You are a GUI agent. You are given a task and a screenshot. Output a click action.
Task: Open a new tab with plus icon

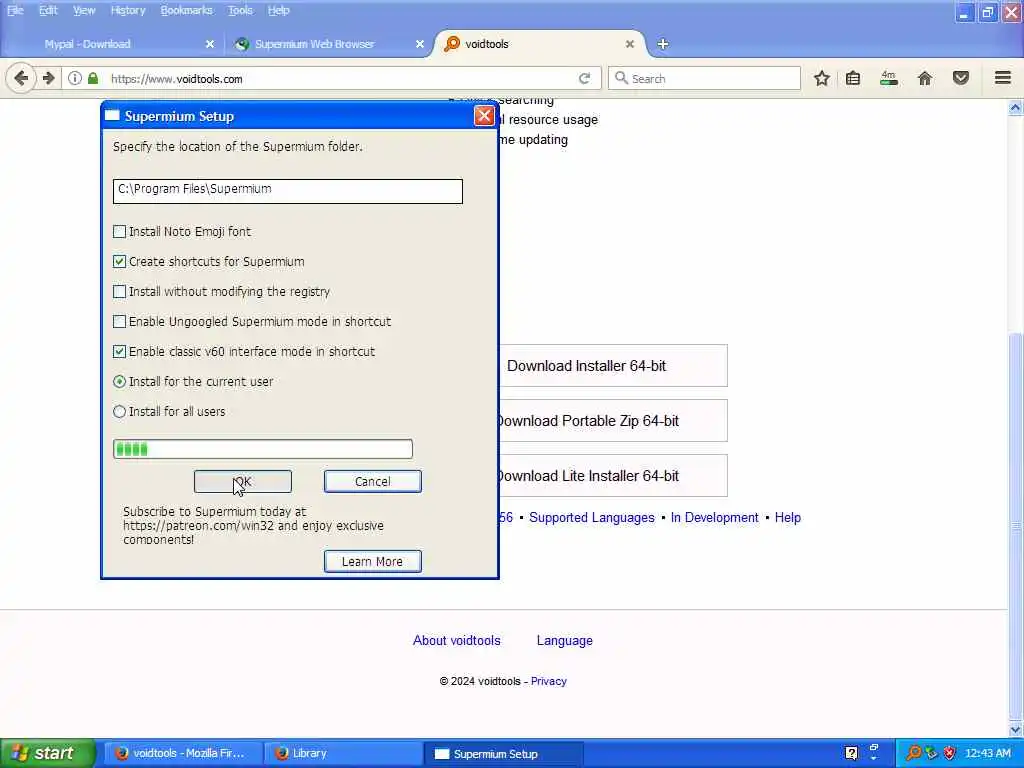click(x=663, y=44)
